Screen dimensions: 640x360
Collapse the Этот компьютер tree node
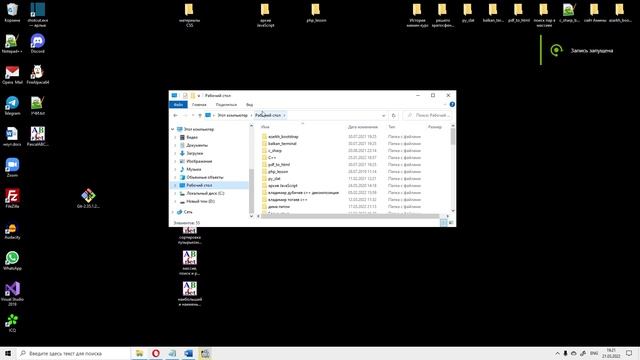click(173, 129)
